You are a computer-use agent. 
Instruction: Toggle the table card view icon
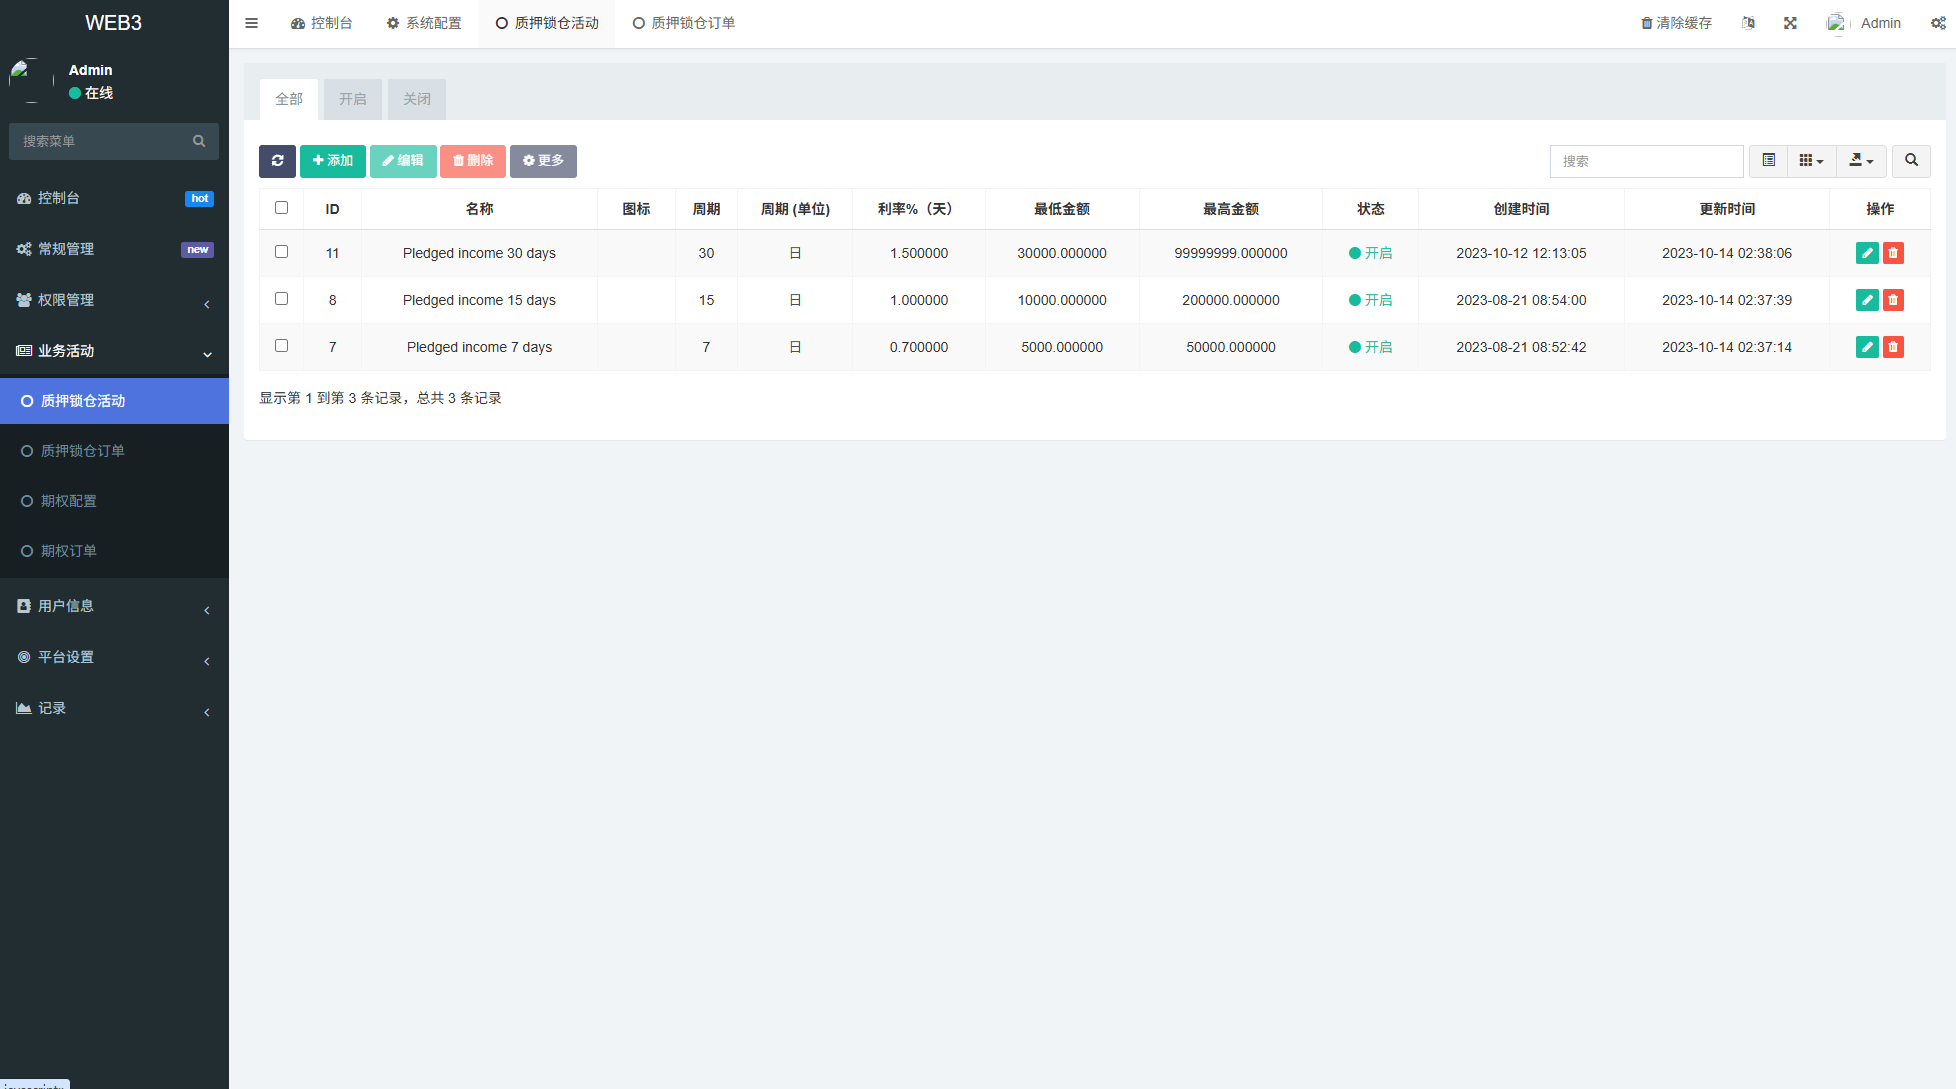1768,161
